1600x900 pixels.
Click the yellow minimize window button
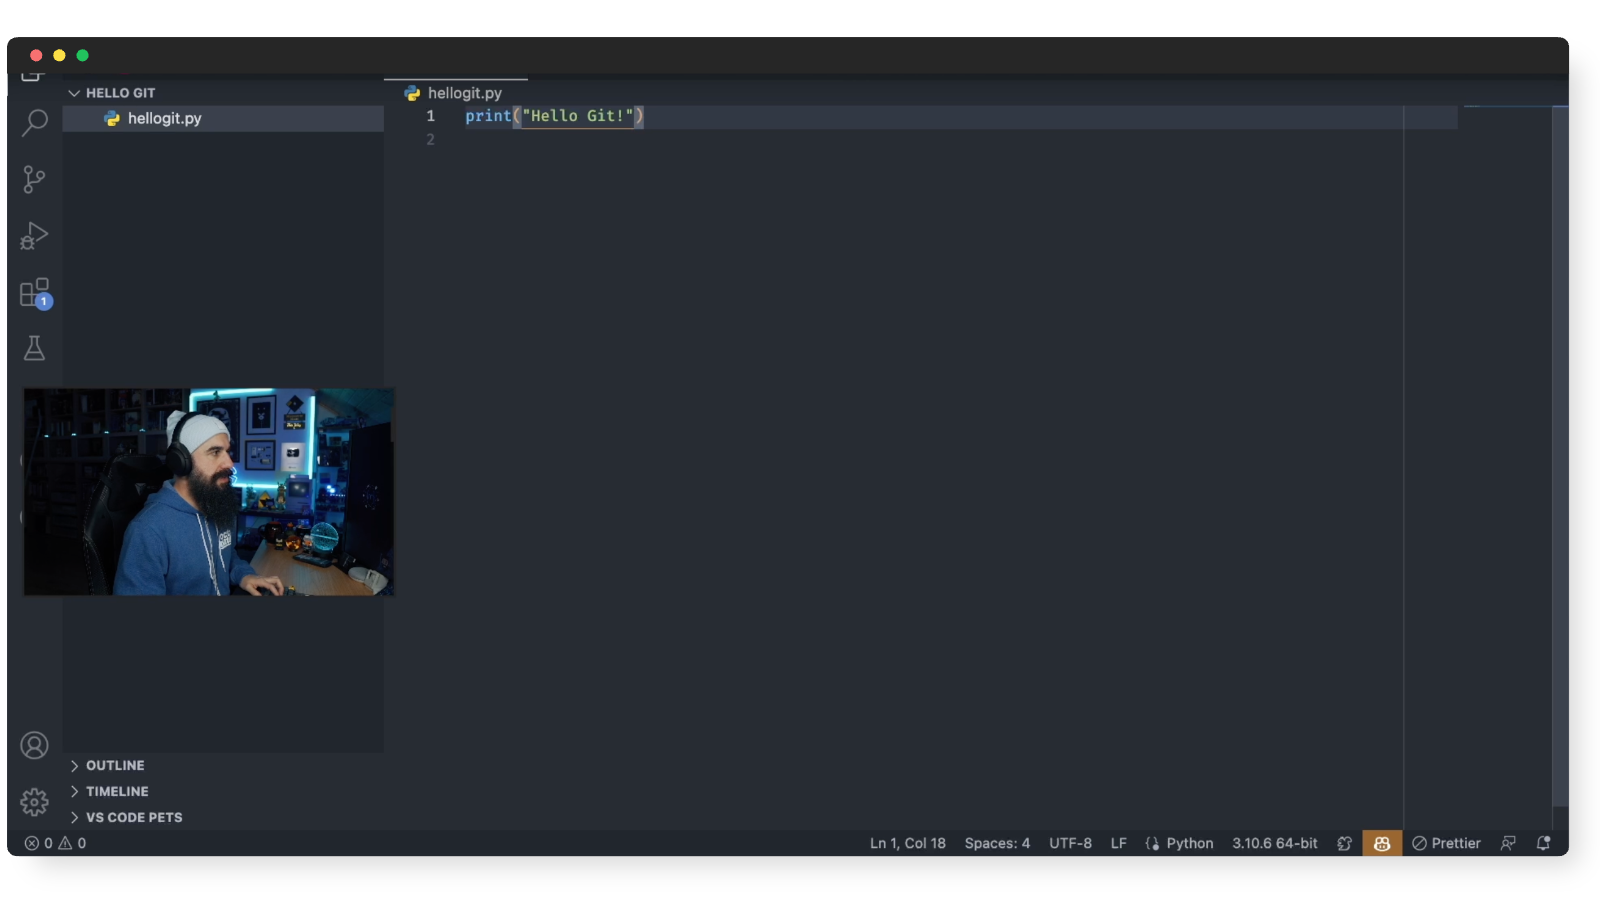pos(59,56)
